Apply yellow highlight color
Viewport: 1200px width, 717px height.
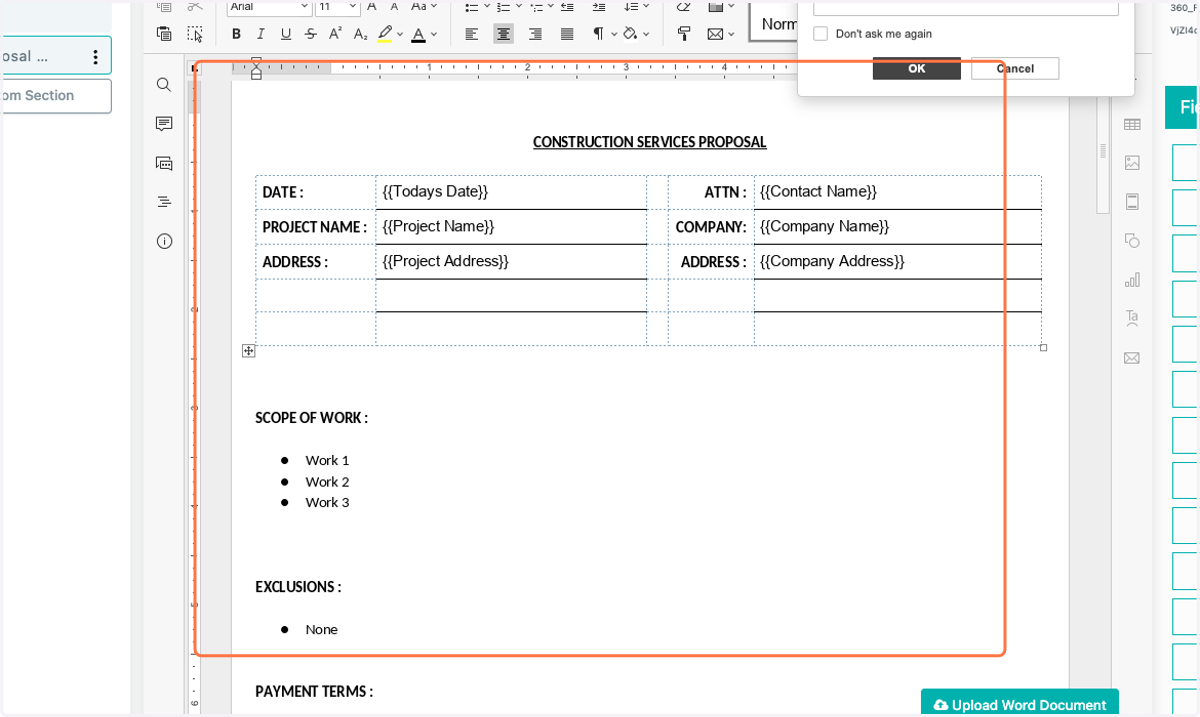(x=385, y=34)
